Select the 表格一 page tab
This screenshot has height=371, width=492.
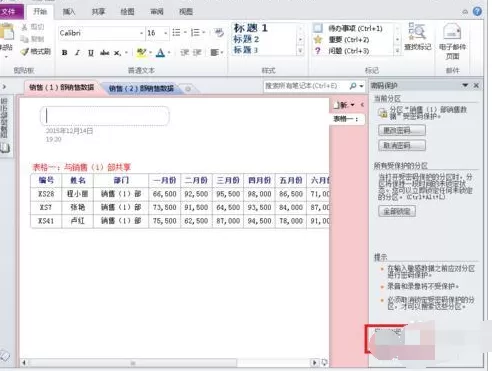348,119
